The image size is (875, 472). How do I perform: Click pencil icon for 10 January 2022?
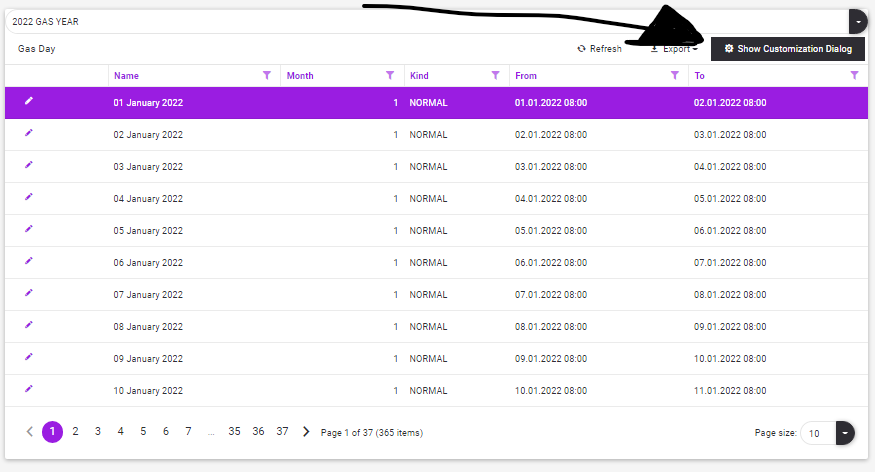(29, 389)
